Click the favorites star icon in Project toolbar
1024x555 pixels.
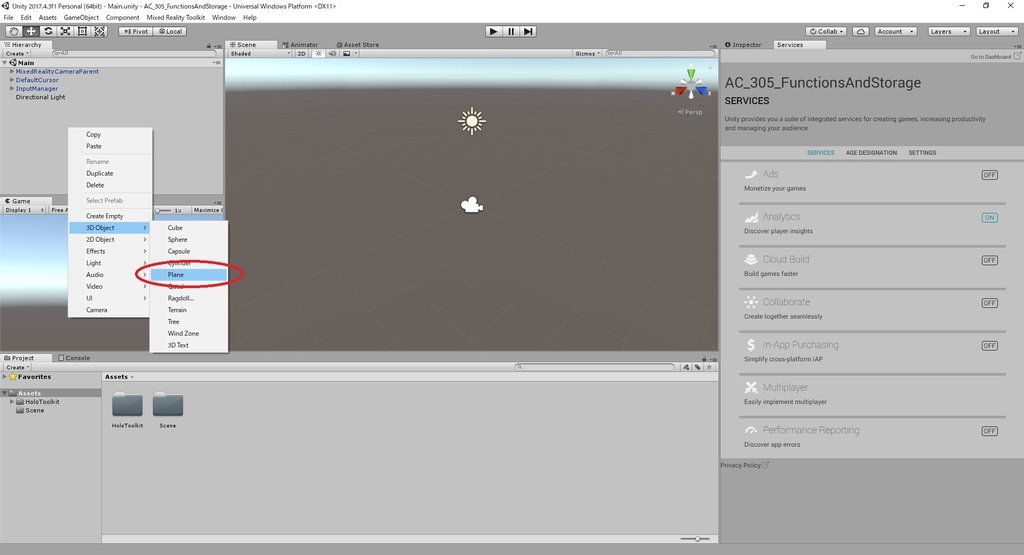(709, 367)
